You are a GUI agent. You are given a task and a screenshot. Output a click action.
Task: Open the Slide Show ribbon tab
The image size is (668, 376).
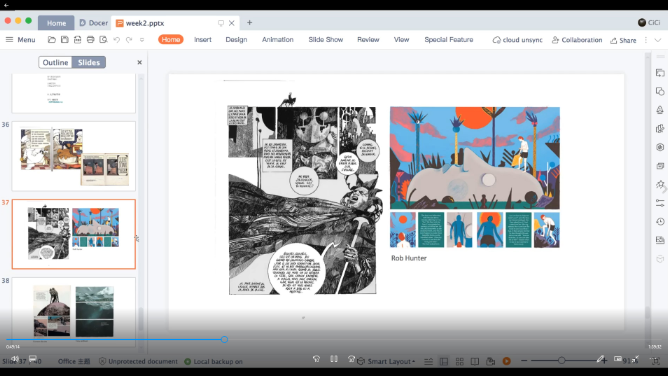tap(325, 40)
